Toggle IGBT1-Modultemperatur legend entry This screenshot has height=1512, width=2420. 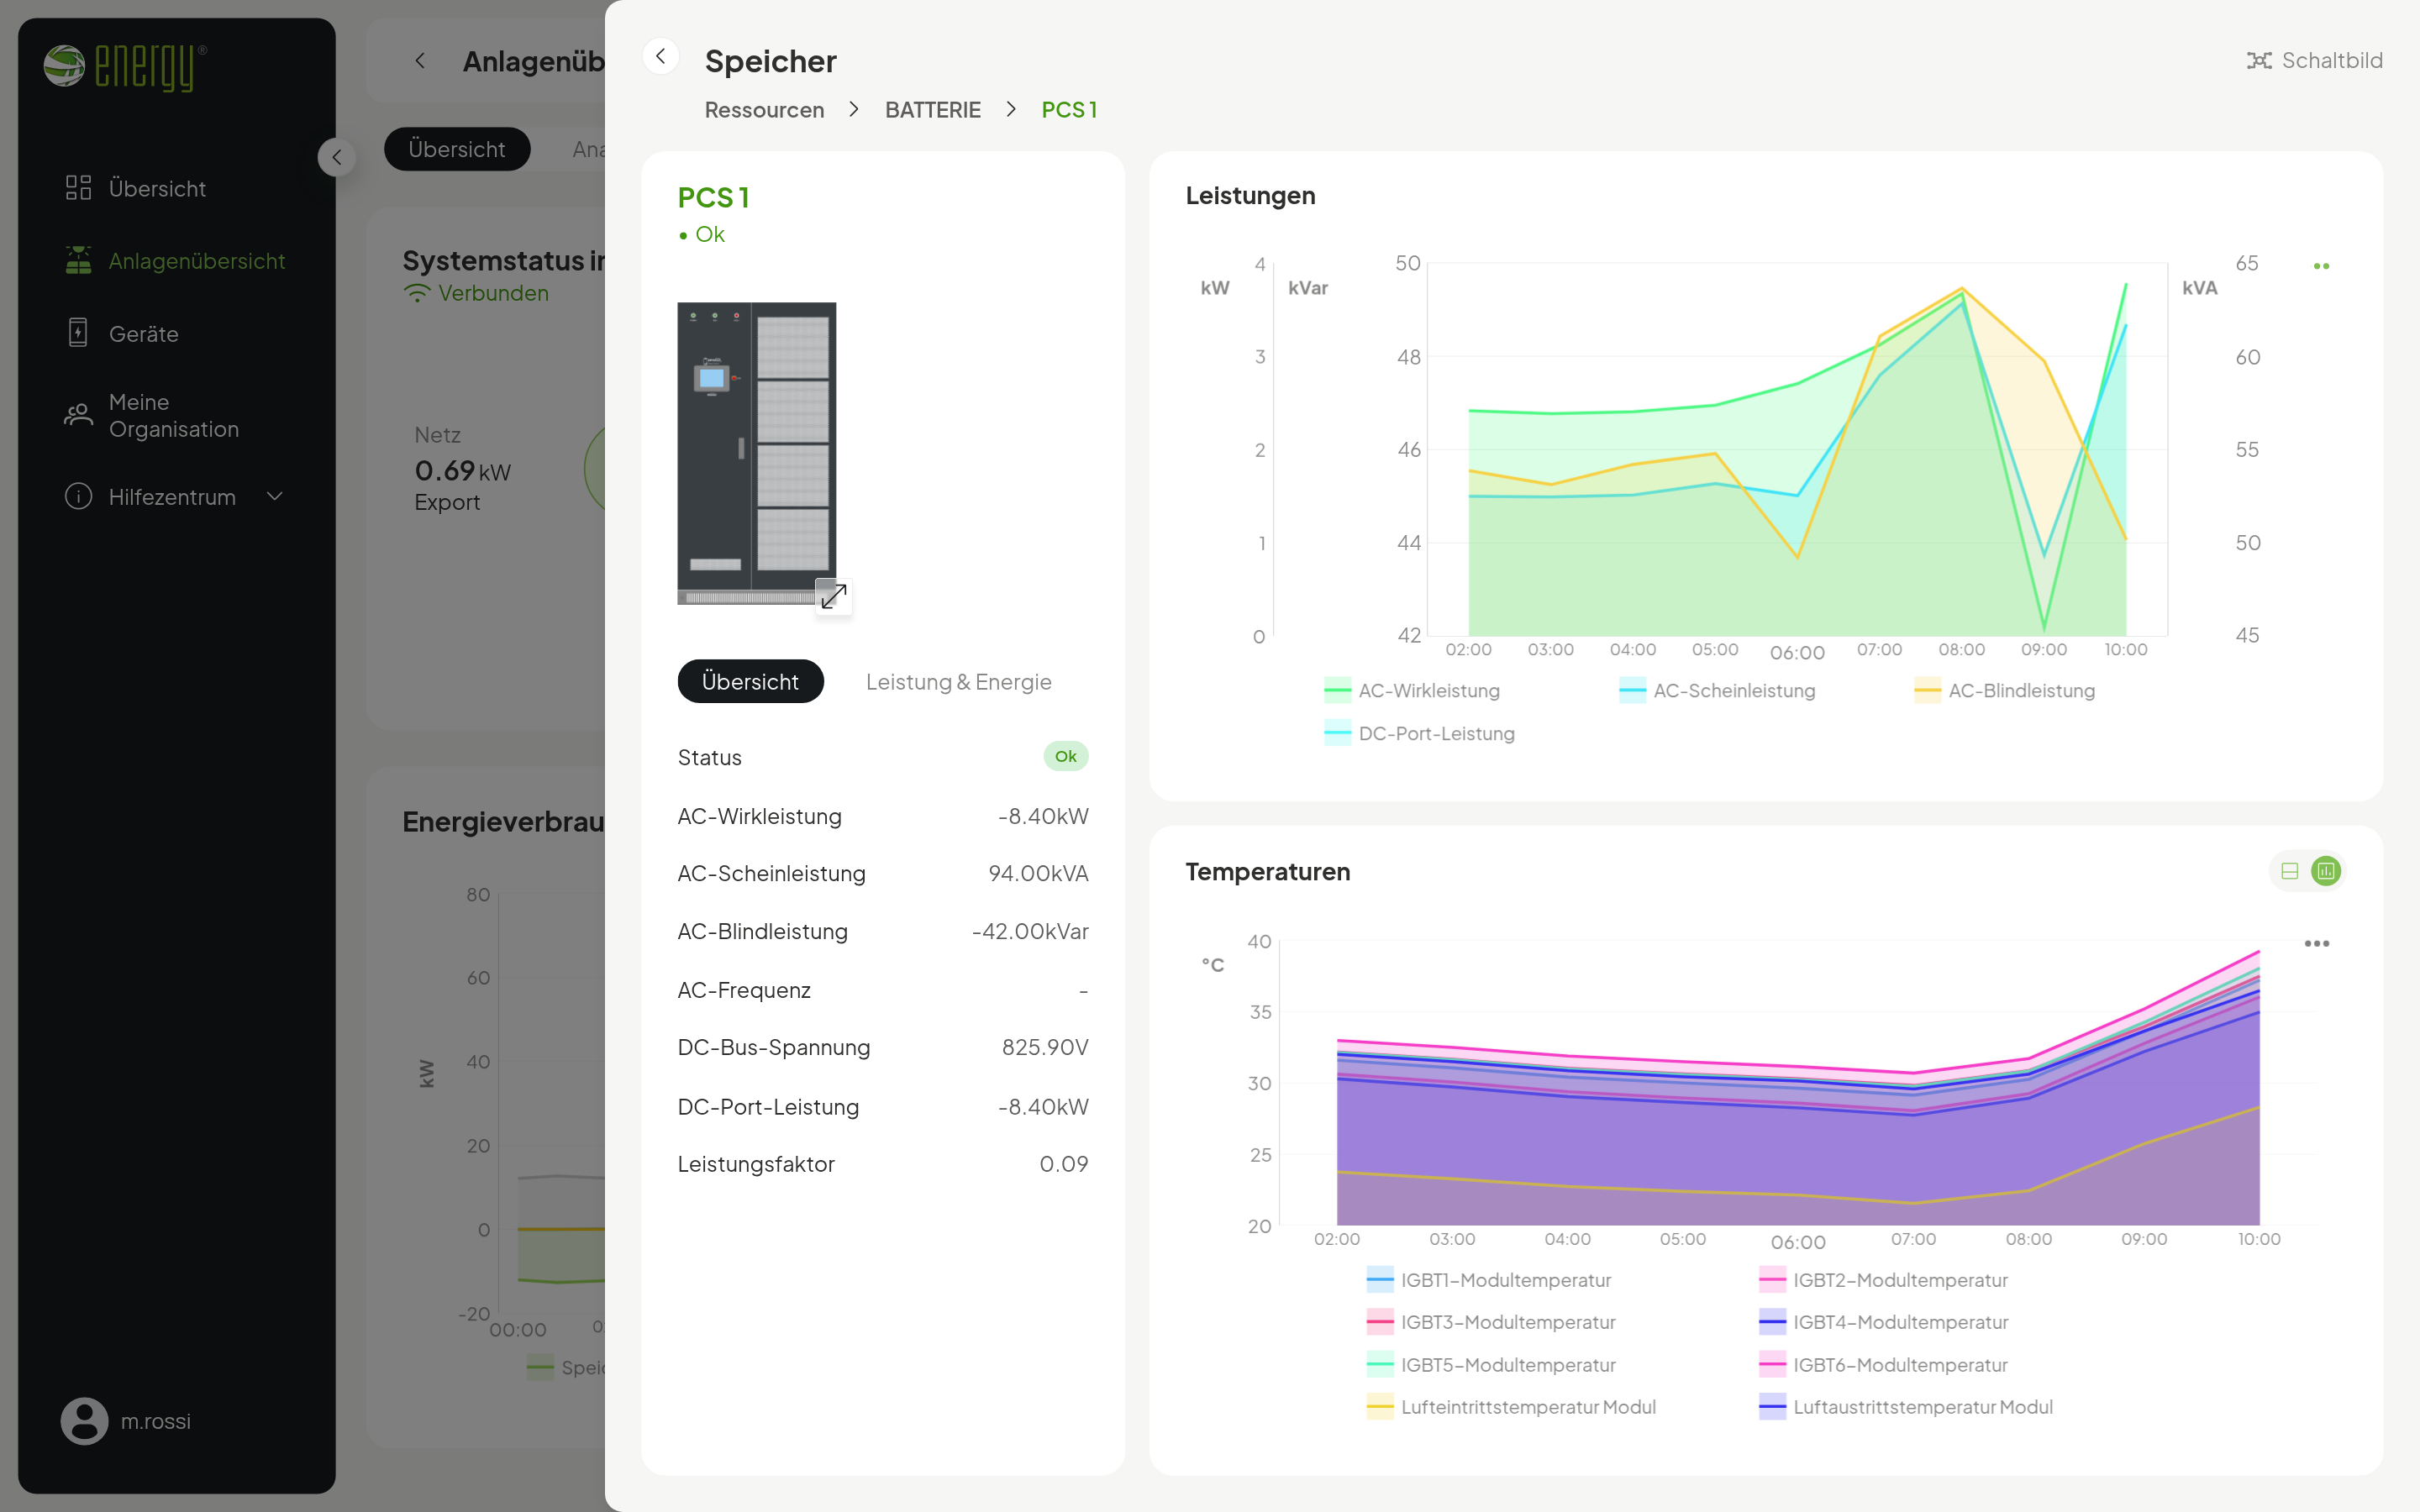(1488, 1280)
